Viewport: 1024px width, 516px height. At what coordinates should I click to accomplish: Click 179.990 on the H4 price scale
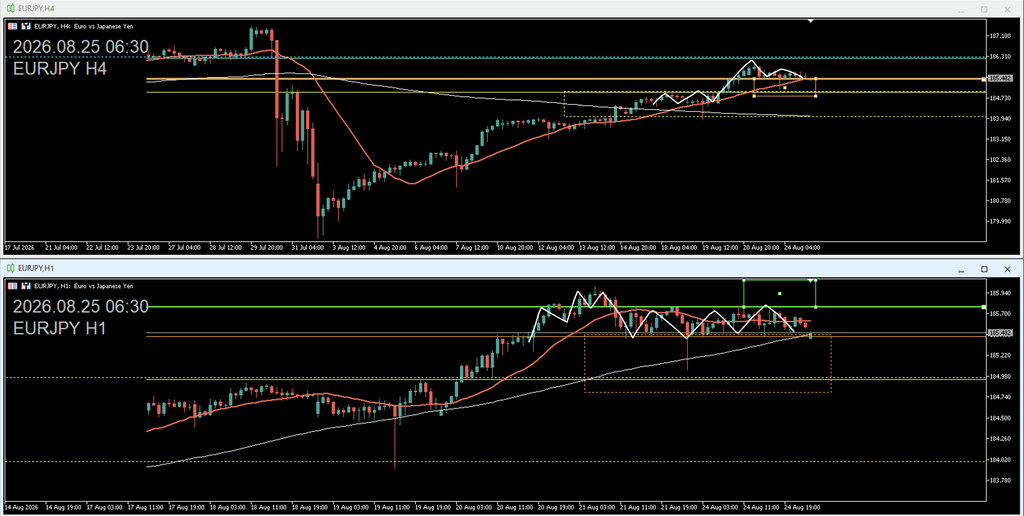[x=1000, y=221]
